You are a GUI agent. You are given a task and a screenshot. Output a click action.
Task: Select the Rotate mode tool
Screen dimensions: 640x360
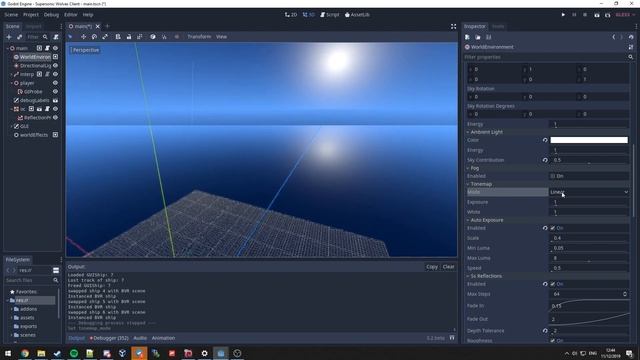(94, 37)
